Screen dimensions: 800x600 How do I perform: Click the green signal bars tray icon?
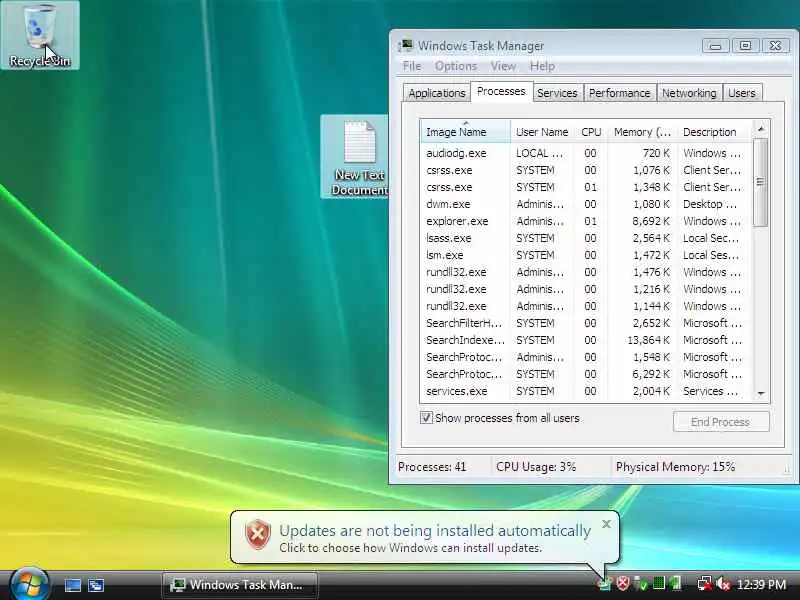tap(676, 583)
